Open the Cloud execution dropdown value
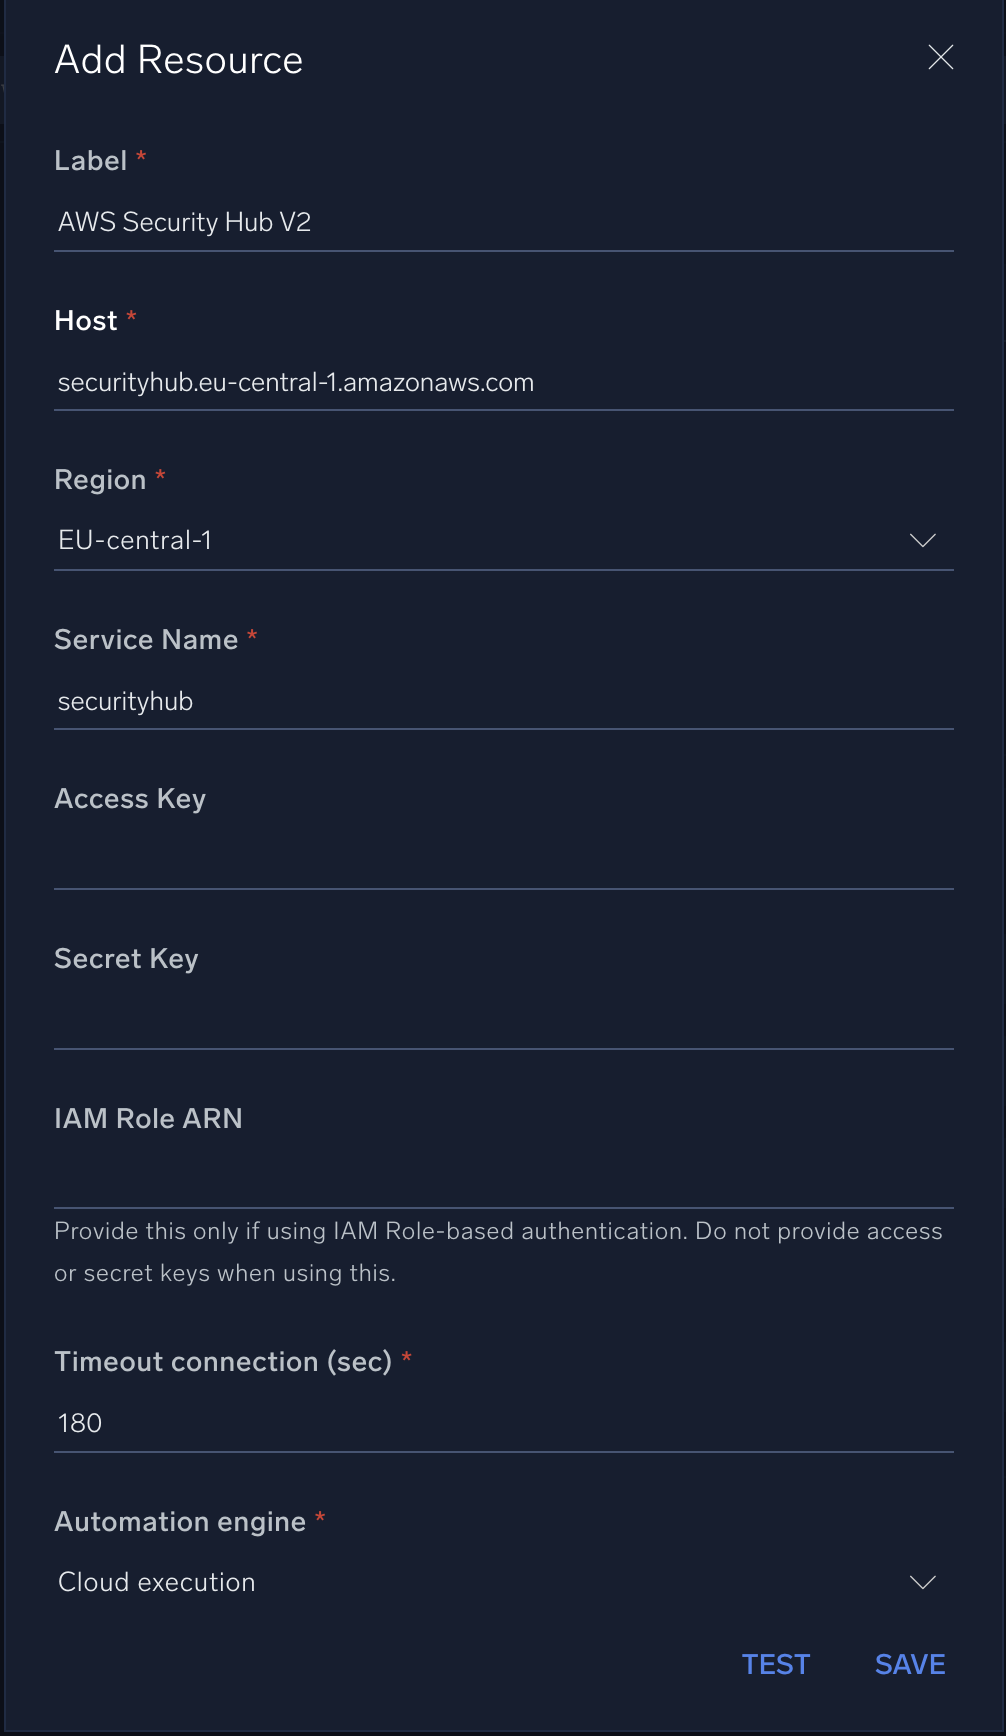This screenshot has height=1736, width=1006. pyautogui.click(x=157, y=1582)
